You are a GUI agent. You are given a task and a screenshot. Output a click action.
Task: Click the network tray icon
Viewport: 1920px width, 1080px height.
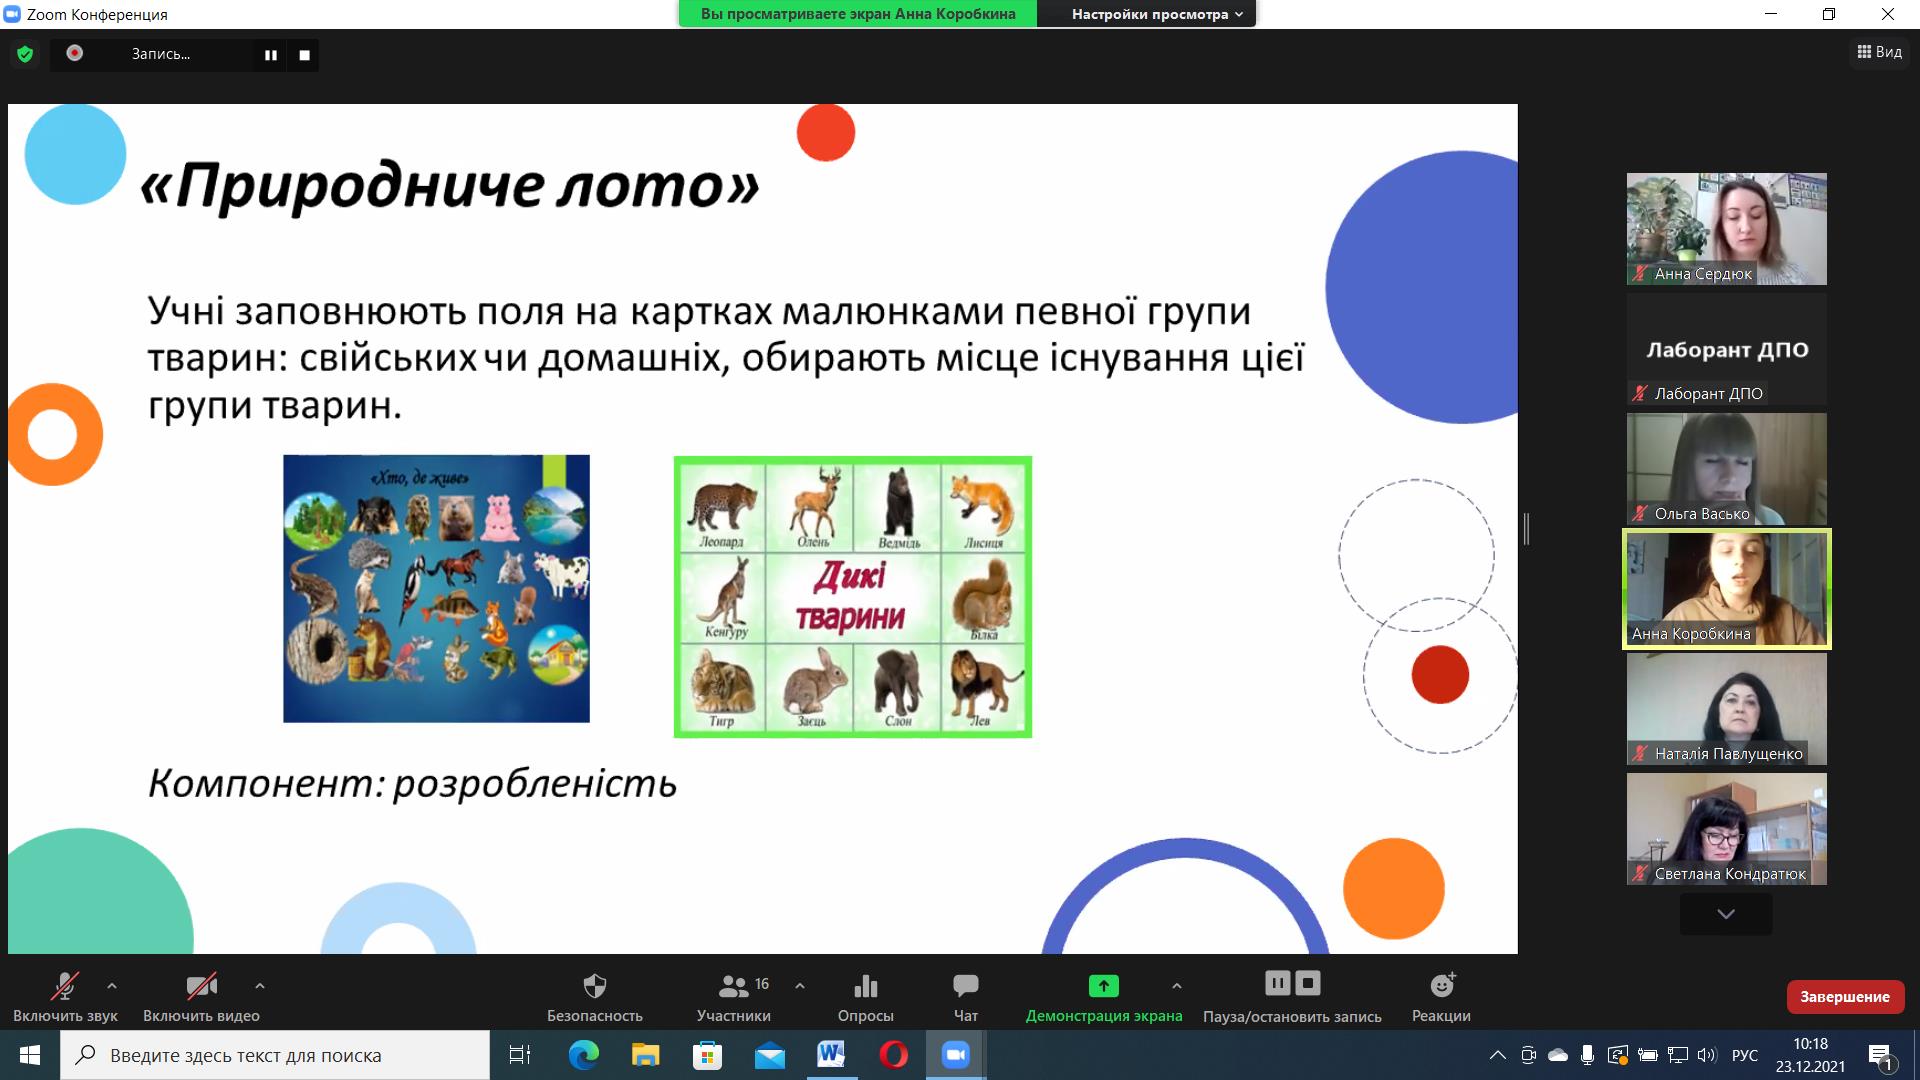coord(1678,1055)
